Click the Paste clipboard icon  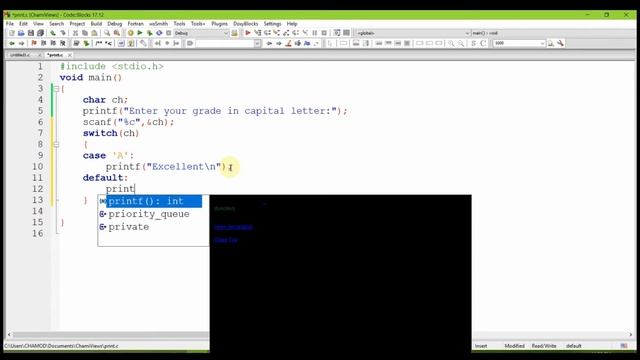click(94, 33)
